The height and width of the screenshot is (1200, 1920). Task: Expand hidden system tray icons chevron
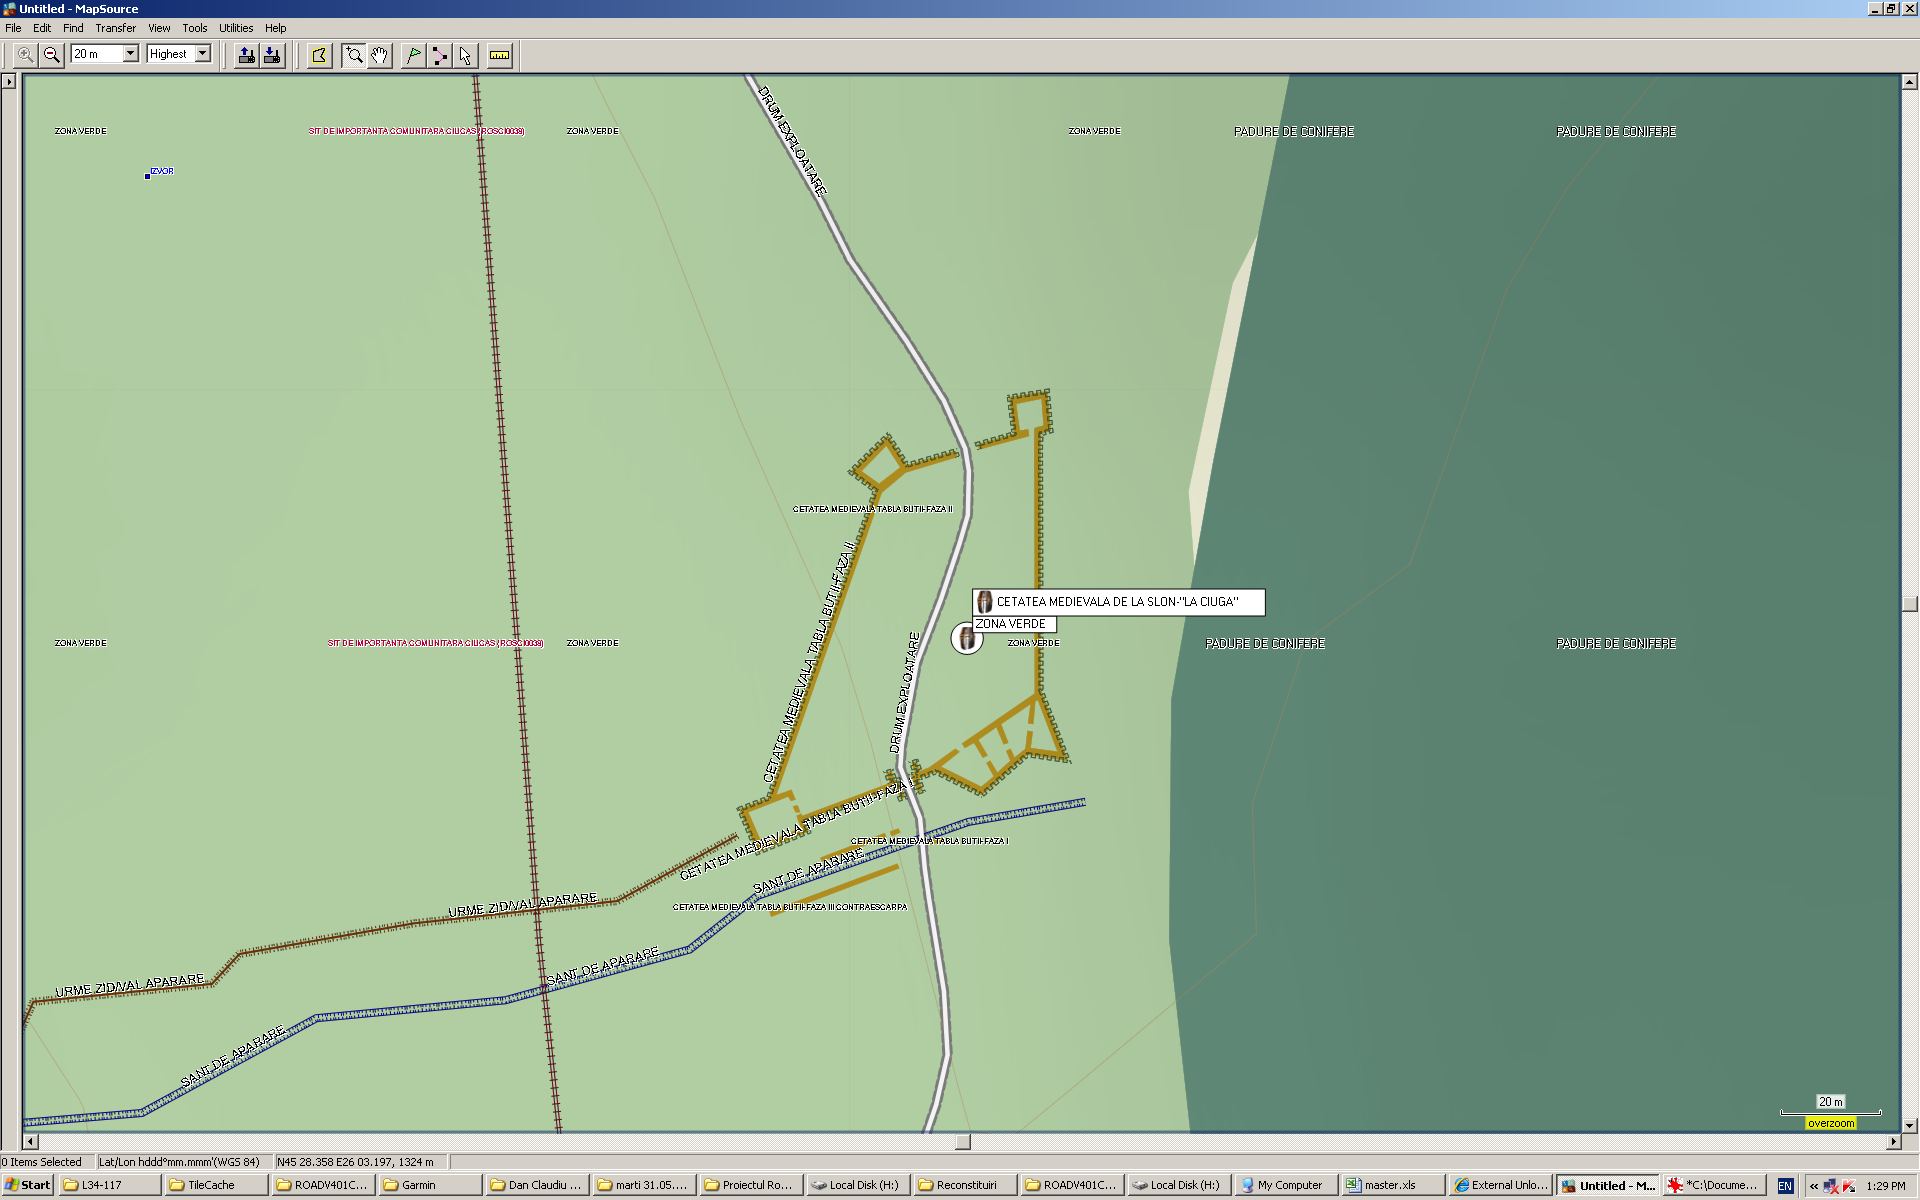pos(1813,1186)
